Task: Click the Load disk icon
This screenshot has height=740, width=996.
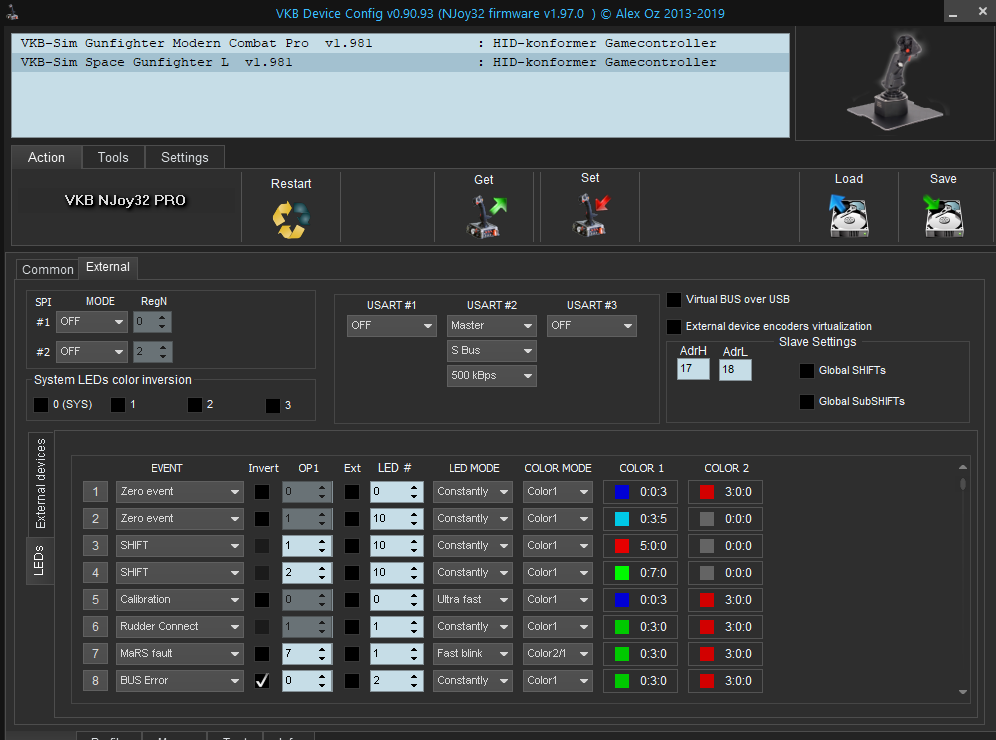Action: point(848,215)
